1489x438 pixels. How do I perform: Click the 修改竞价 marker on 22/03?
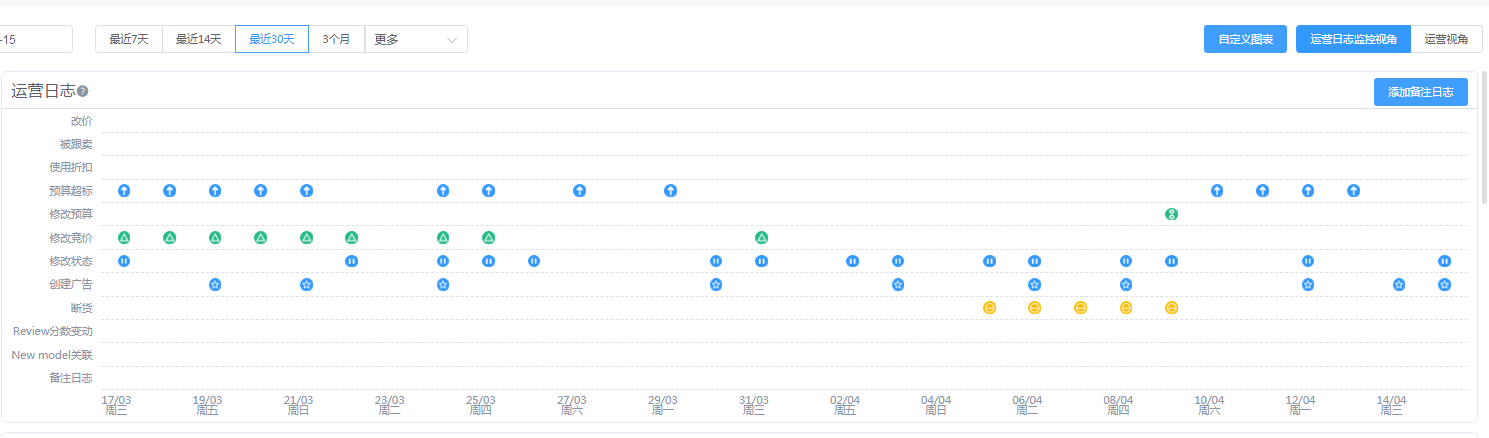351,238
